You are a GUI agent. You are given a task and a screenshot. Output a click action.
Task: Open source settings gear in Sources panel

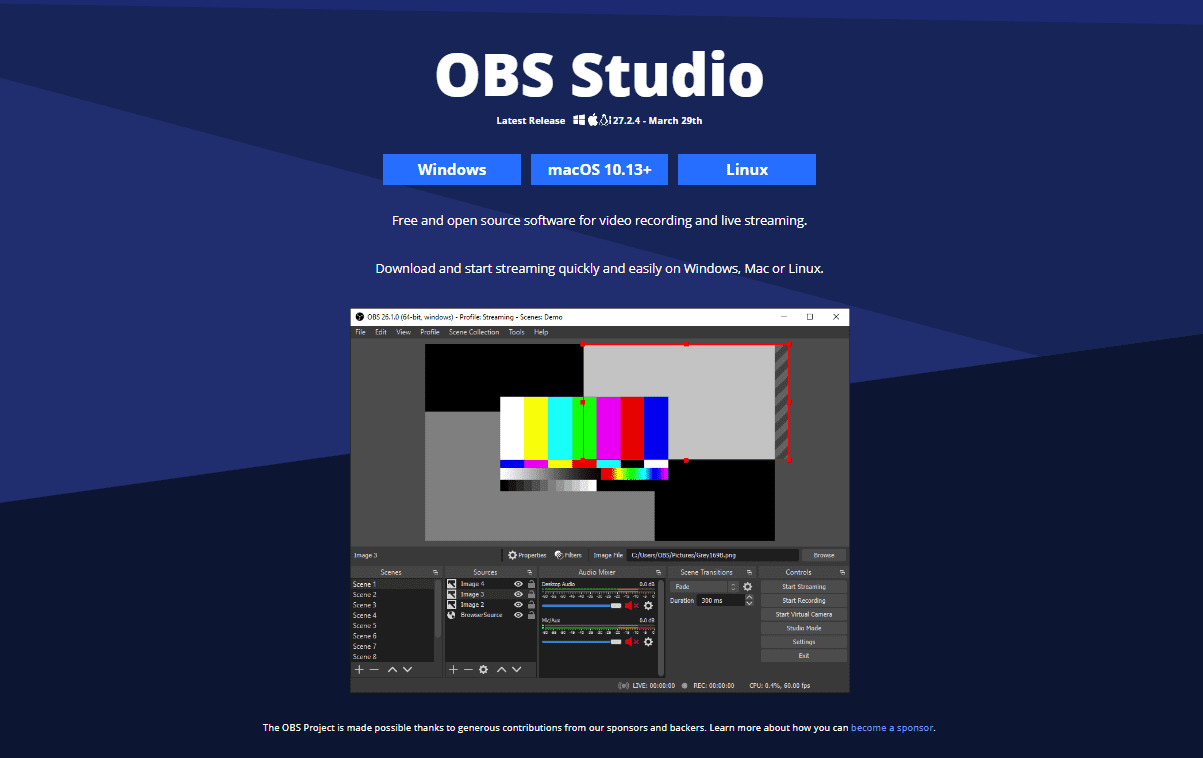[484, 669]
